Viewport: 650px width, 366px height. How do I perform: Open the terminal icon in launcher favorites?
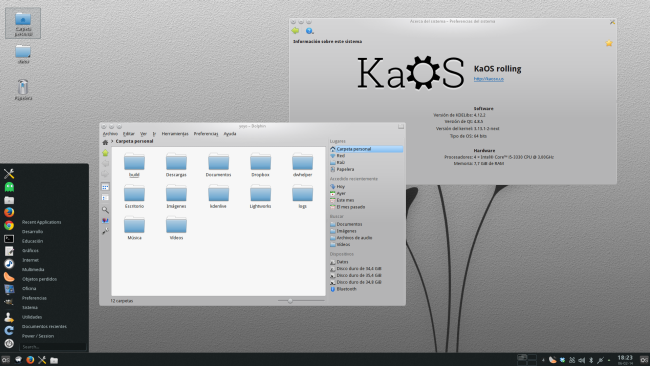pyautogui.click(x=9, y=239)
